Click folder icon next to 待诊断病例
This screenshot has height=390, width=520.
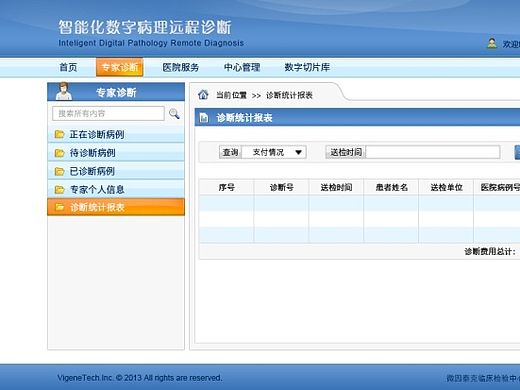coord(59,153)
